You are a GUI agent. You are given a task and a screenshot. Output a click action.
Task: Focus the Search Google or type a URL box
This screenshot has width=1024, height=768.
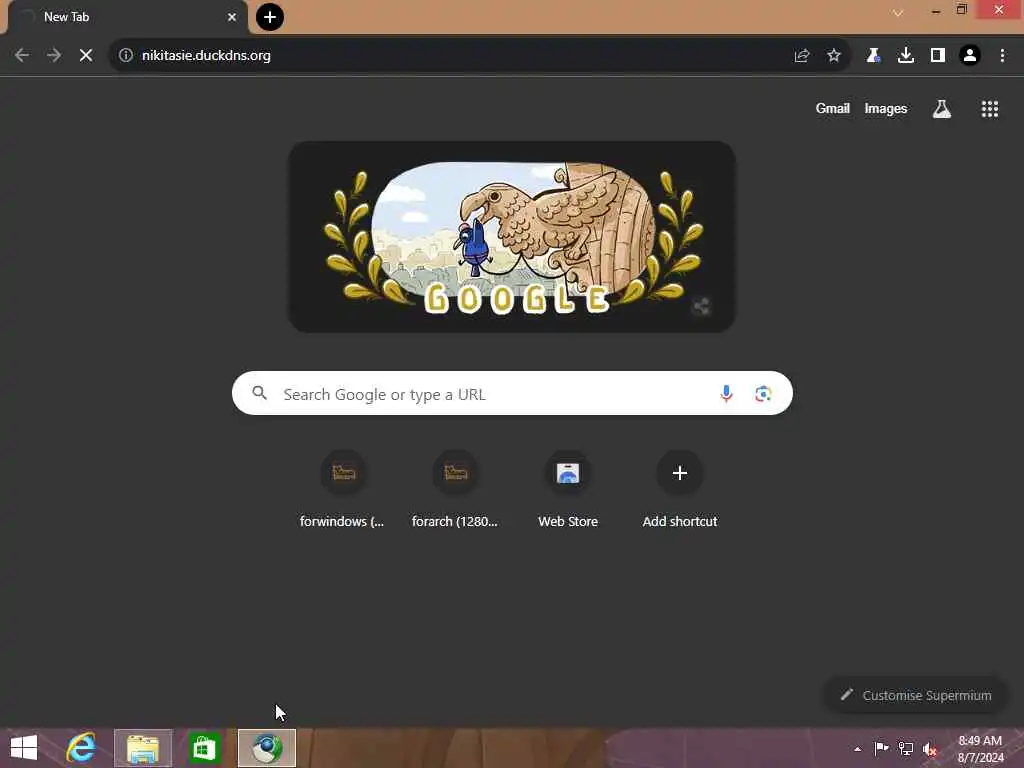pyautogui.click(x=512, y=394)
